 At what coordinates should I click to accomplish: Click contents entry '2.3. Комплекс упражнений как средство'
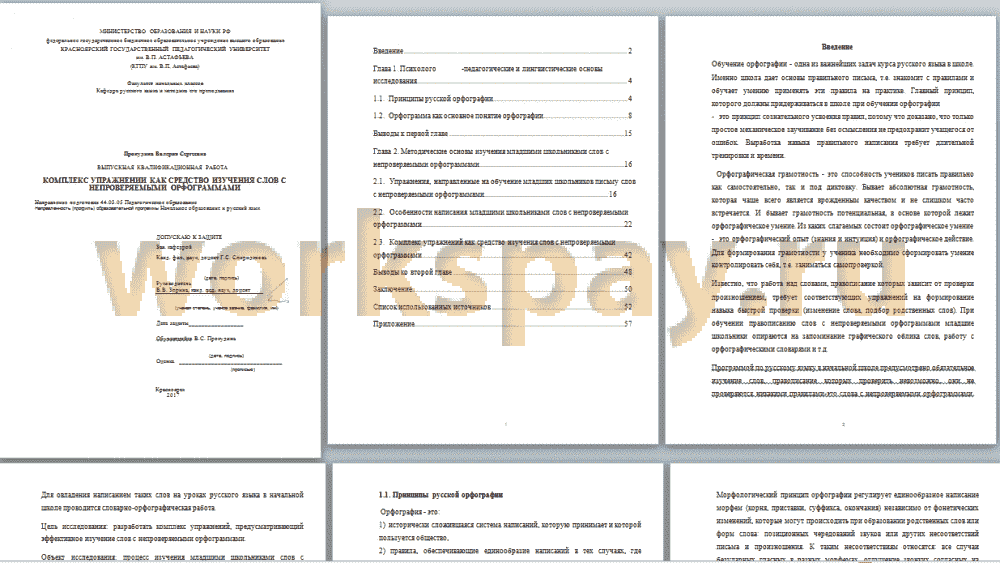tap(503, 248)
